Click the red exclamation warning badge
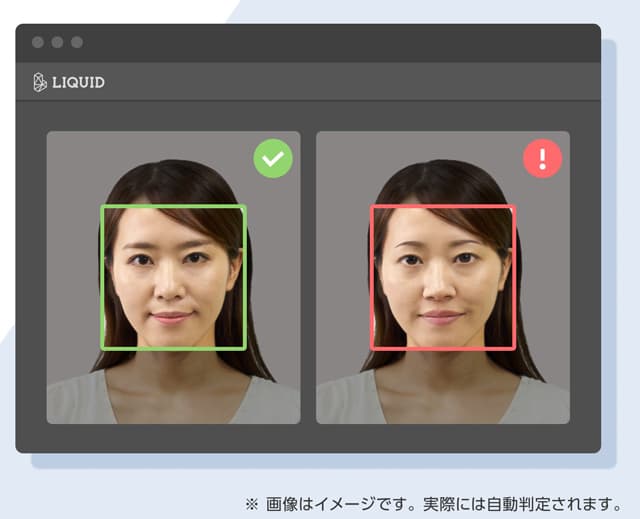This screenshot has width=640, height=519. pos(543,158)
